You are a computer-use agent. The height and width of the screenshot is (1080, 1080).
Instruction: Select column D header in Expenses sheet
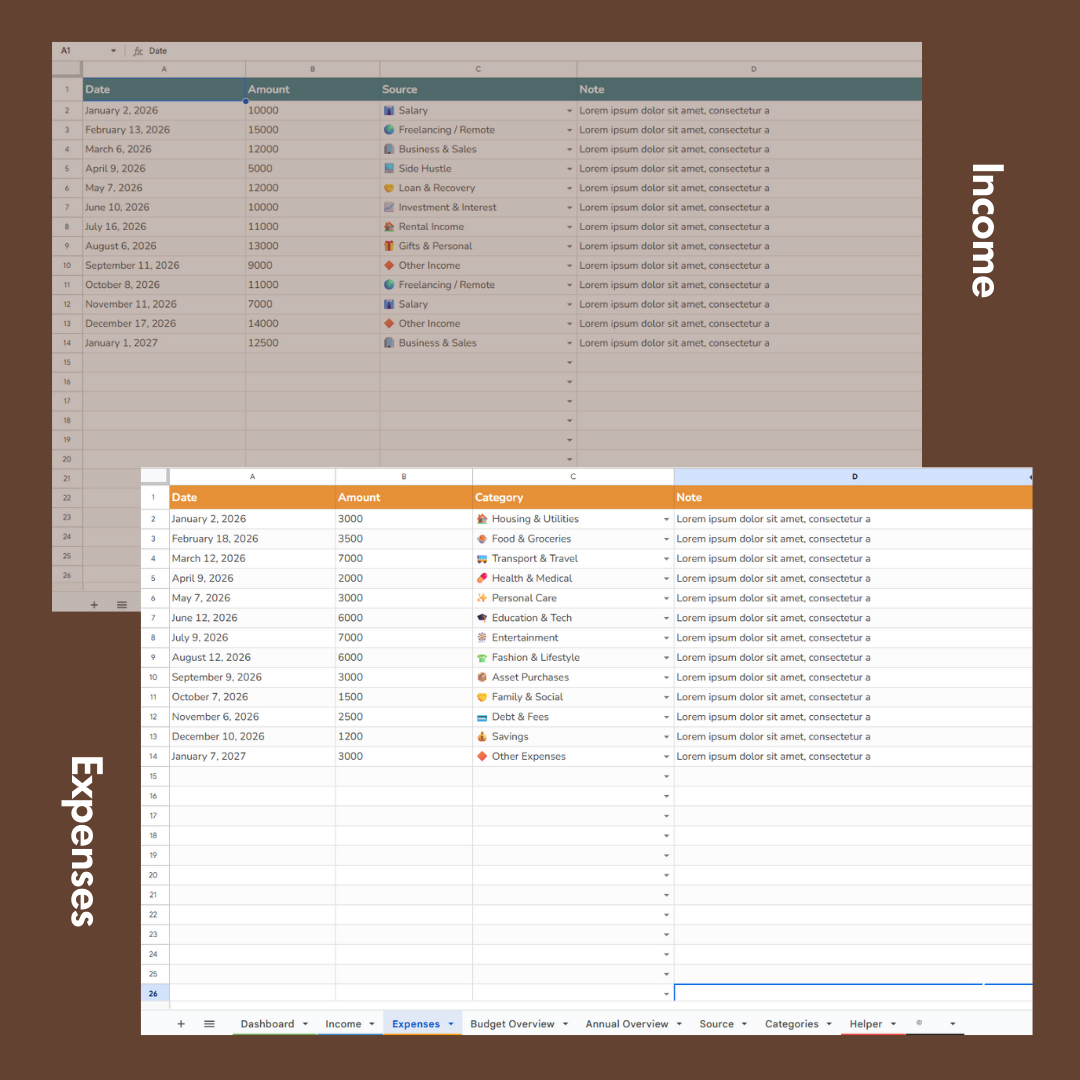(853, 477)
